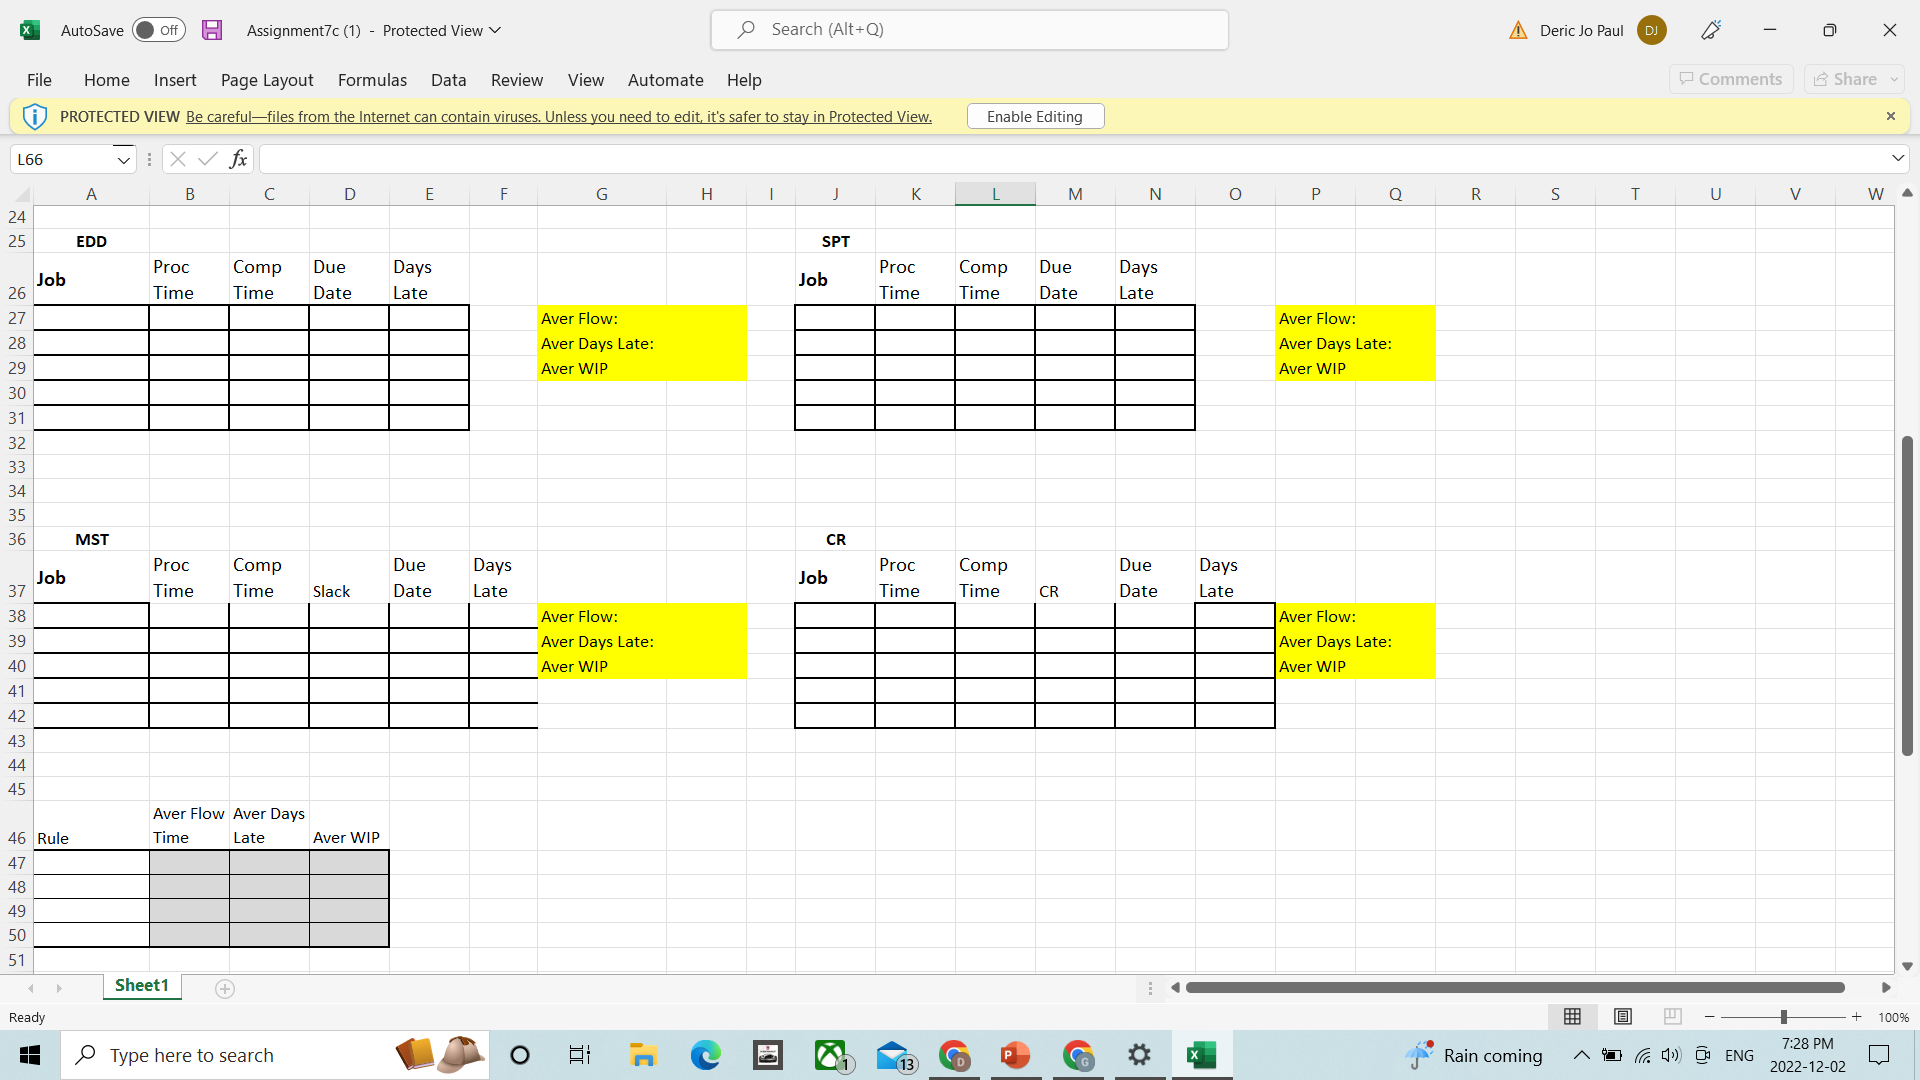Click the inking pen icon near the profile

coord(1710,30)
